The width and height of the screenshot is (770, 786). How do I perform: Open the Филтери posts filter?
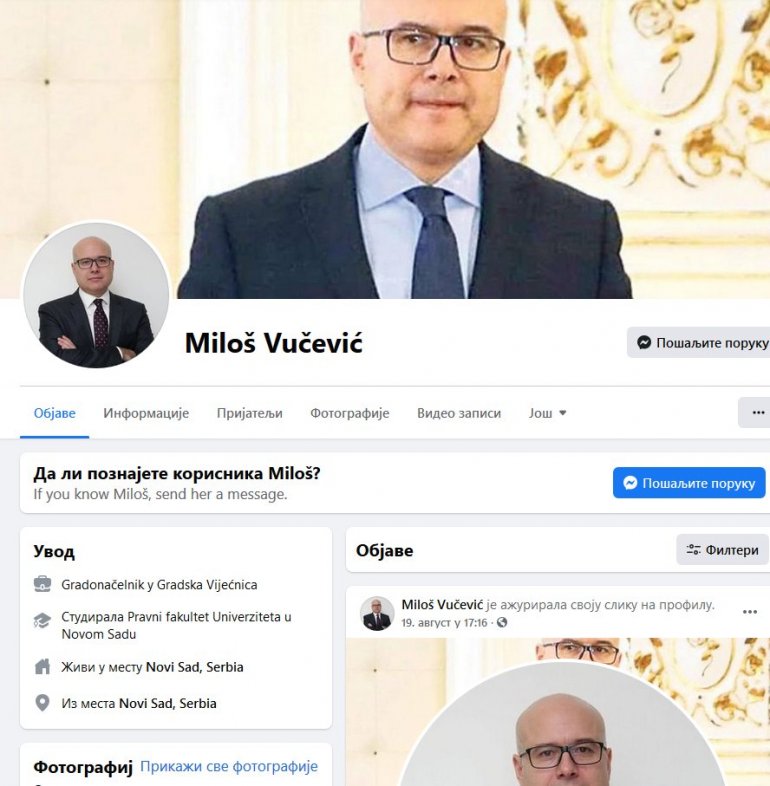(x=722, y=550)
